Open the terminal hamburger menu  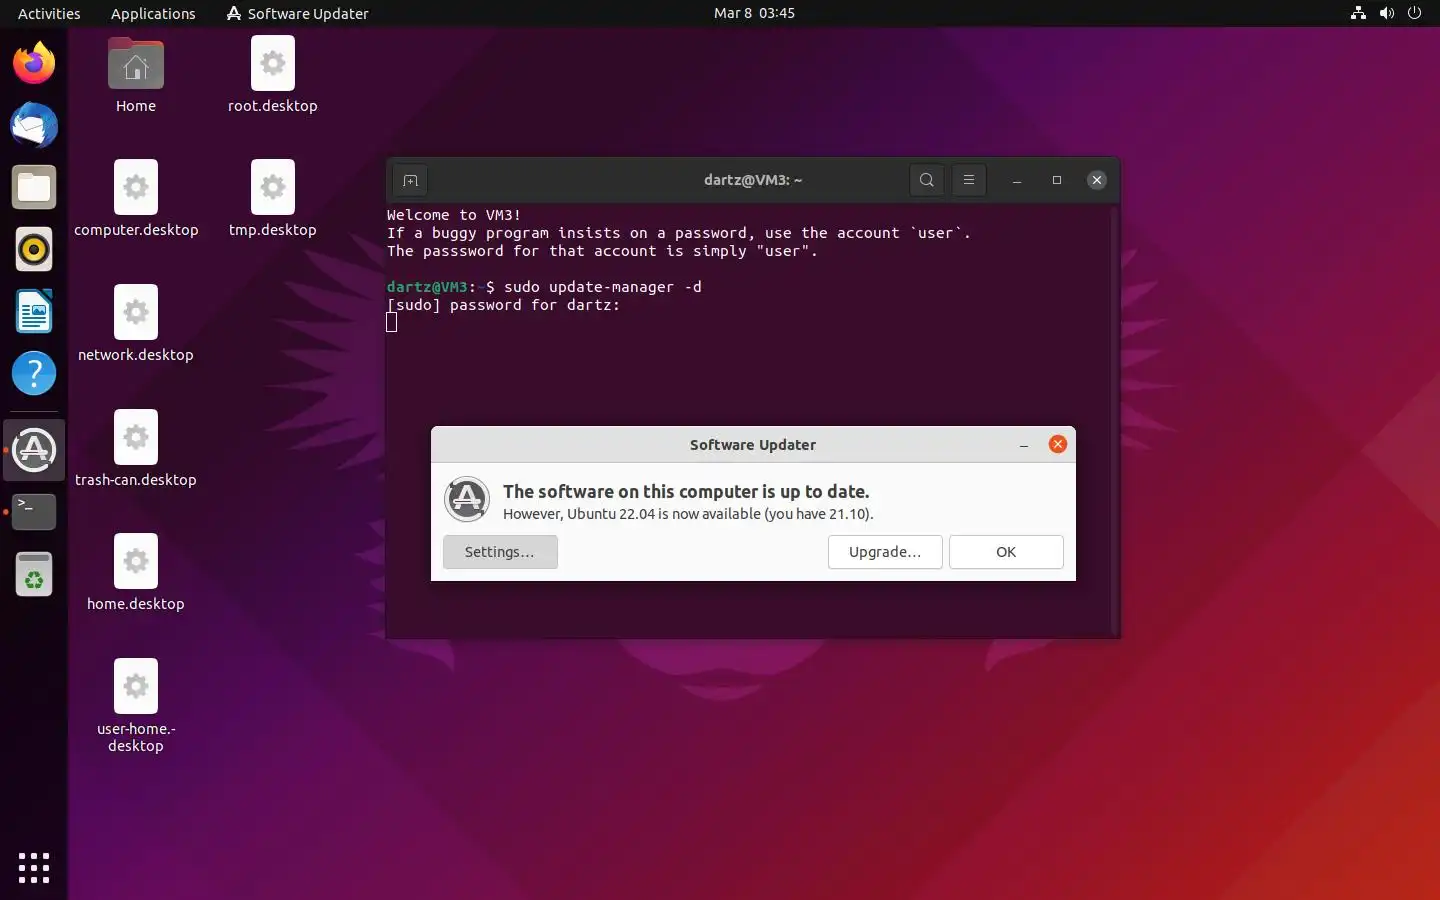[969, 180]
